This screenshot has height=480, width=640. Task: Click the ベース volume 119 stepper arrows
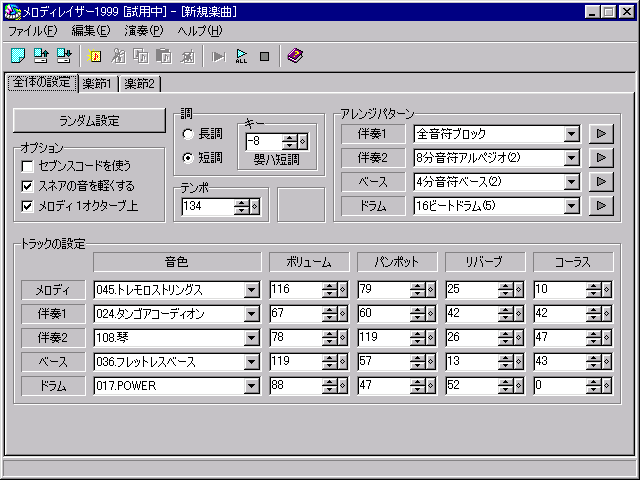(329, 362)
